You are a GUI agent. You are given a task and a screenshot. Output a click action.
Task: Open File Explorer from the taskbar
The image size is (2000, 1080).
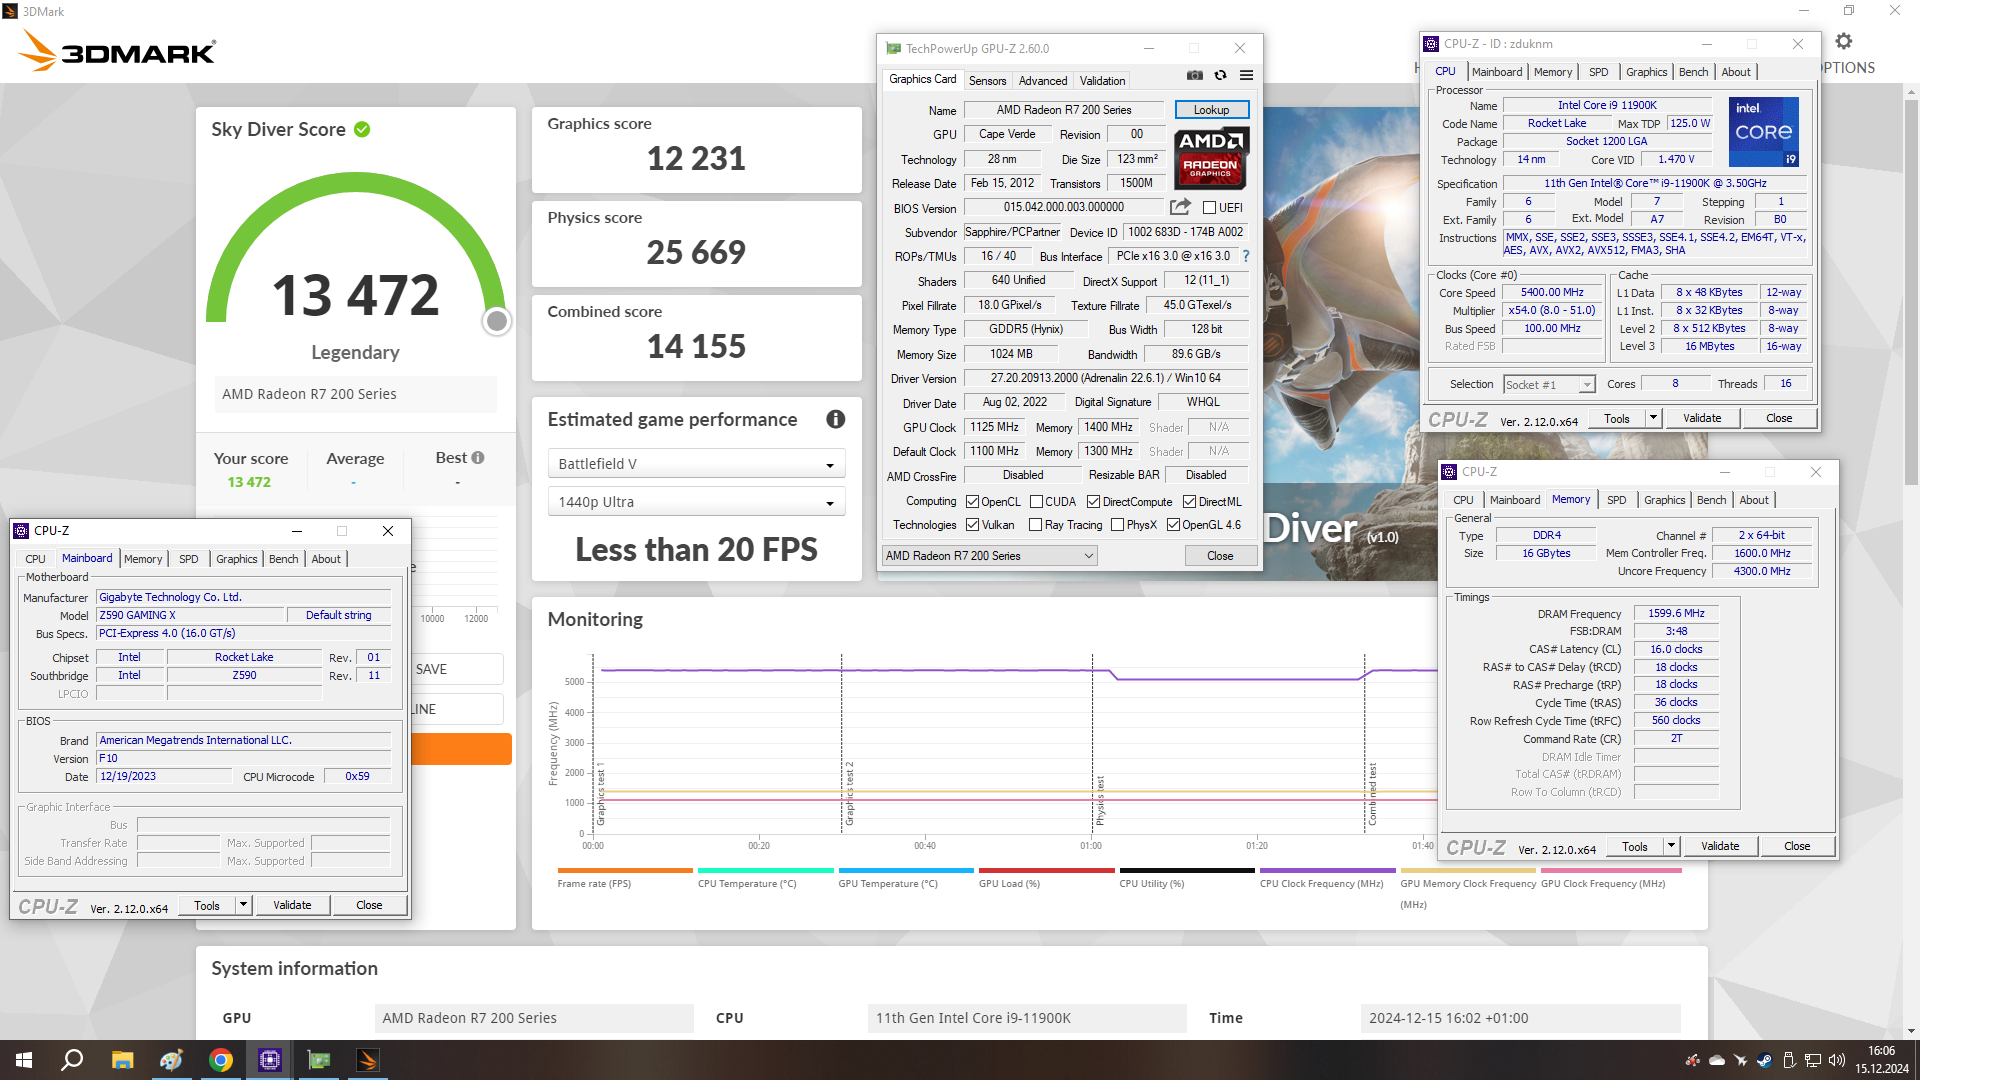(122, 1060)
